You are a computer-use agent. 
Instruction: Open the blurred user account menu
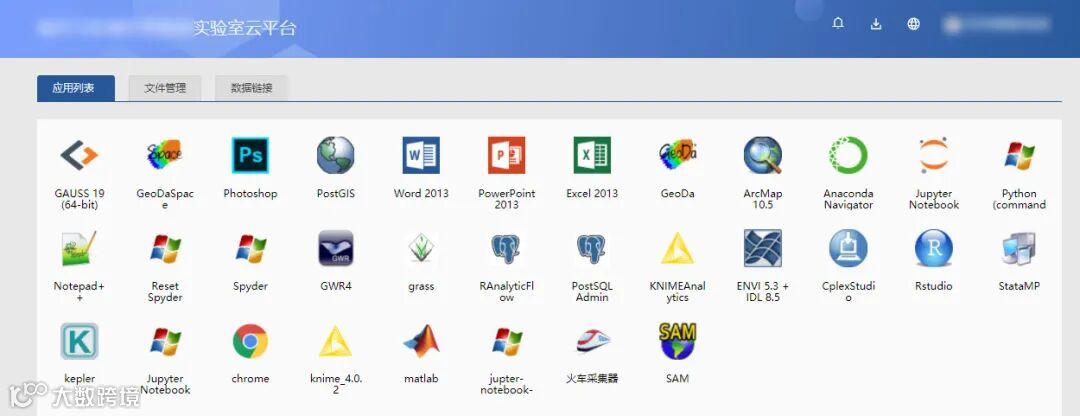997,25
